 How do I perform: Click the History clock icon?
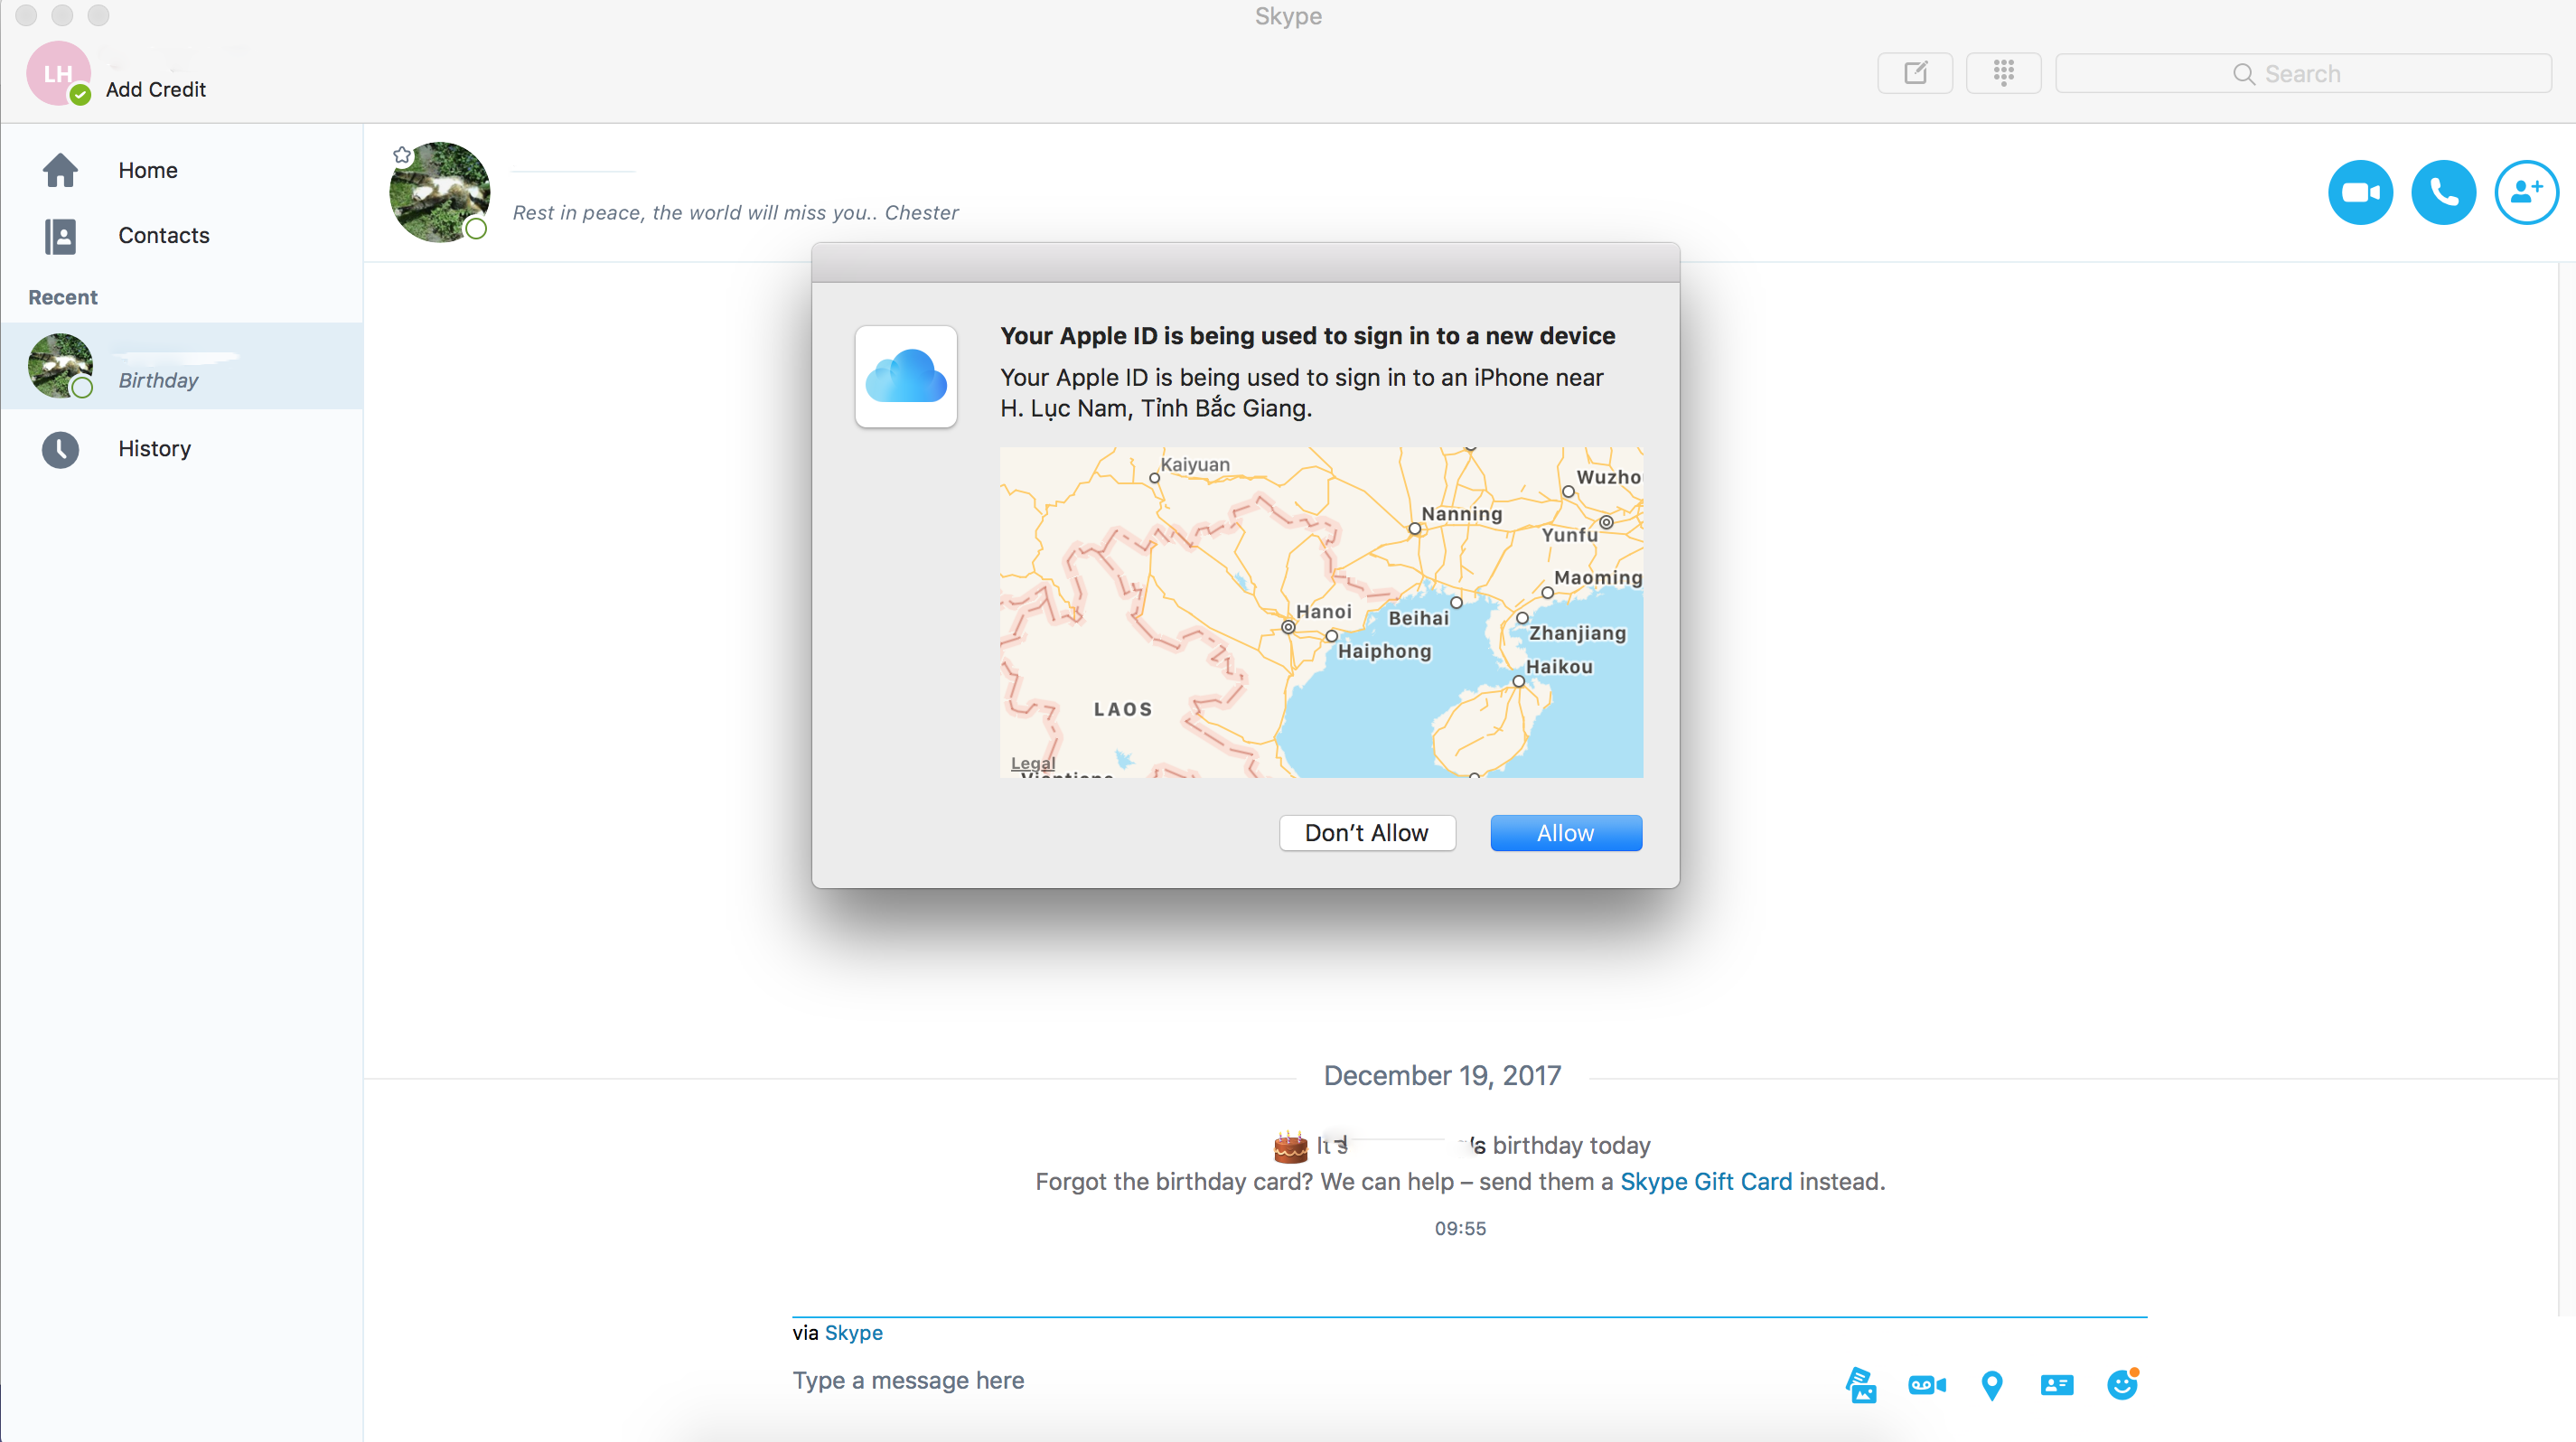tap(60, 449)
